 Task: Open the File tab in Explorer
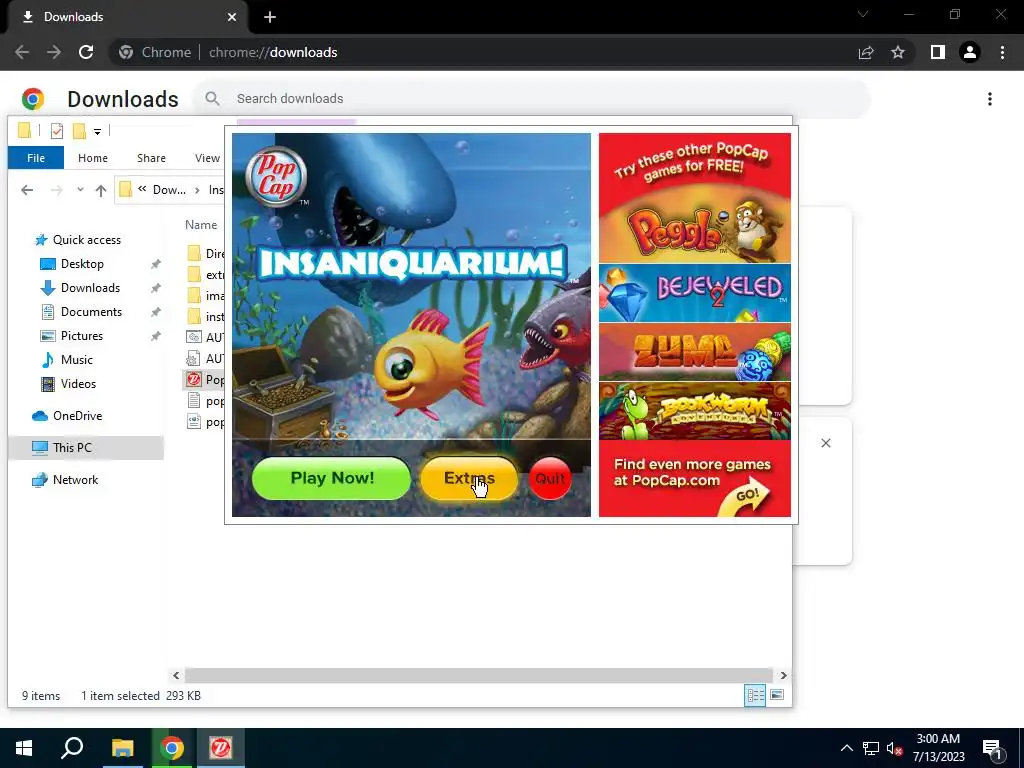click(36, 158)
